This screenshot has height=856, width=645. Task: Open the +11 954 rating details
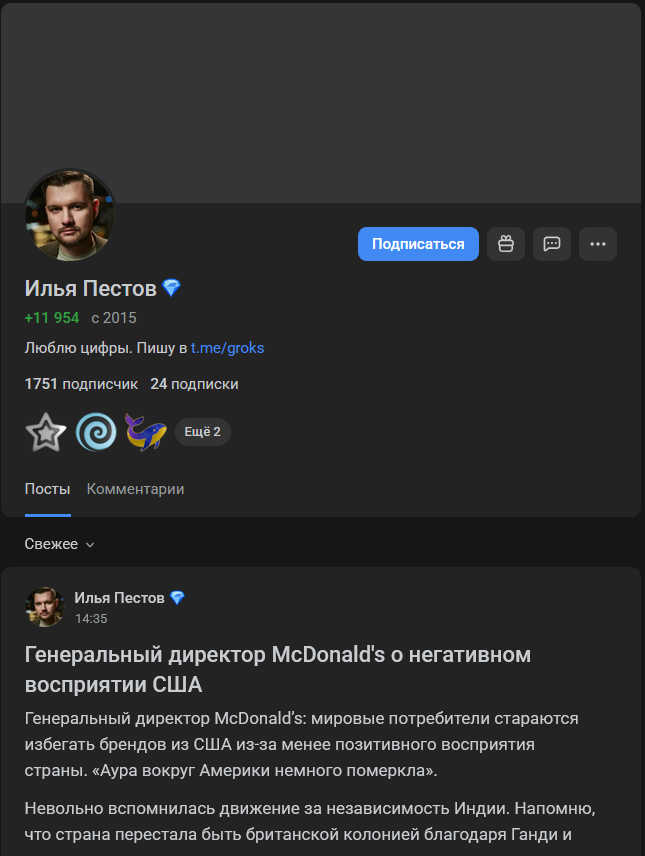point(51,317)
